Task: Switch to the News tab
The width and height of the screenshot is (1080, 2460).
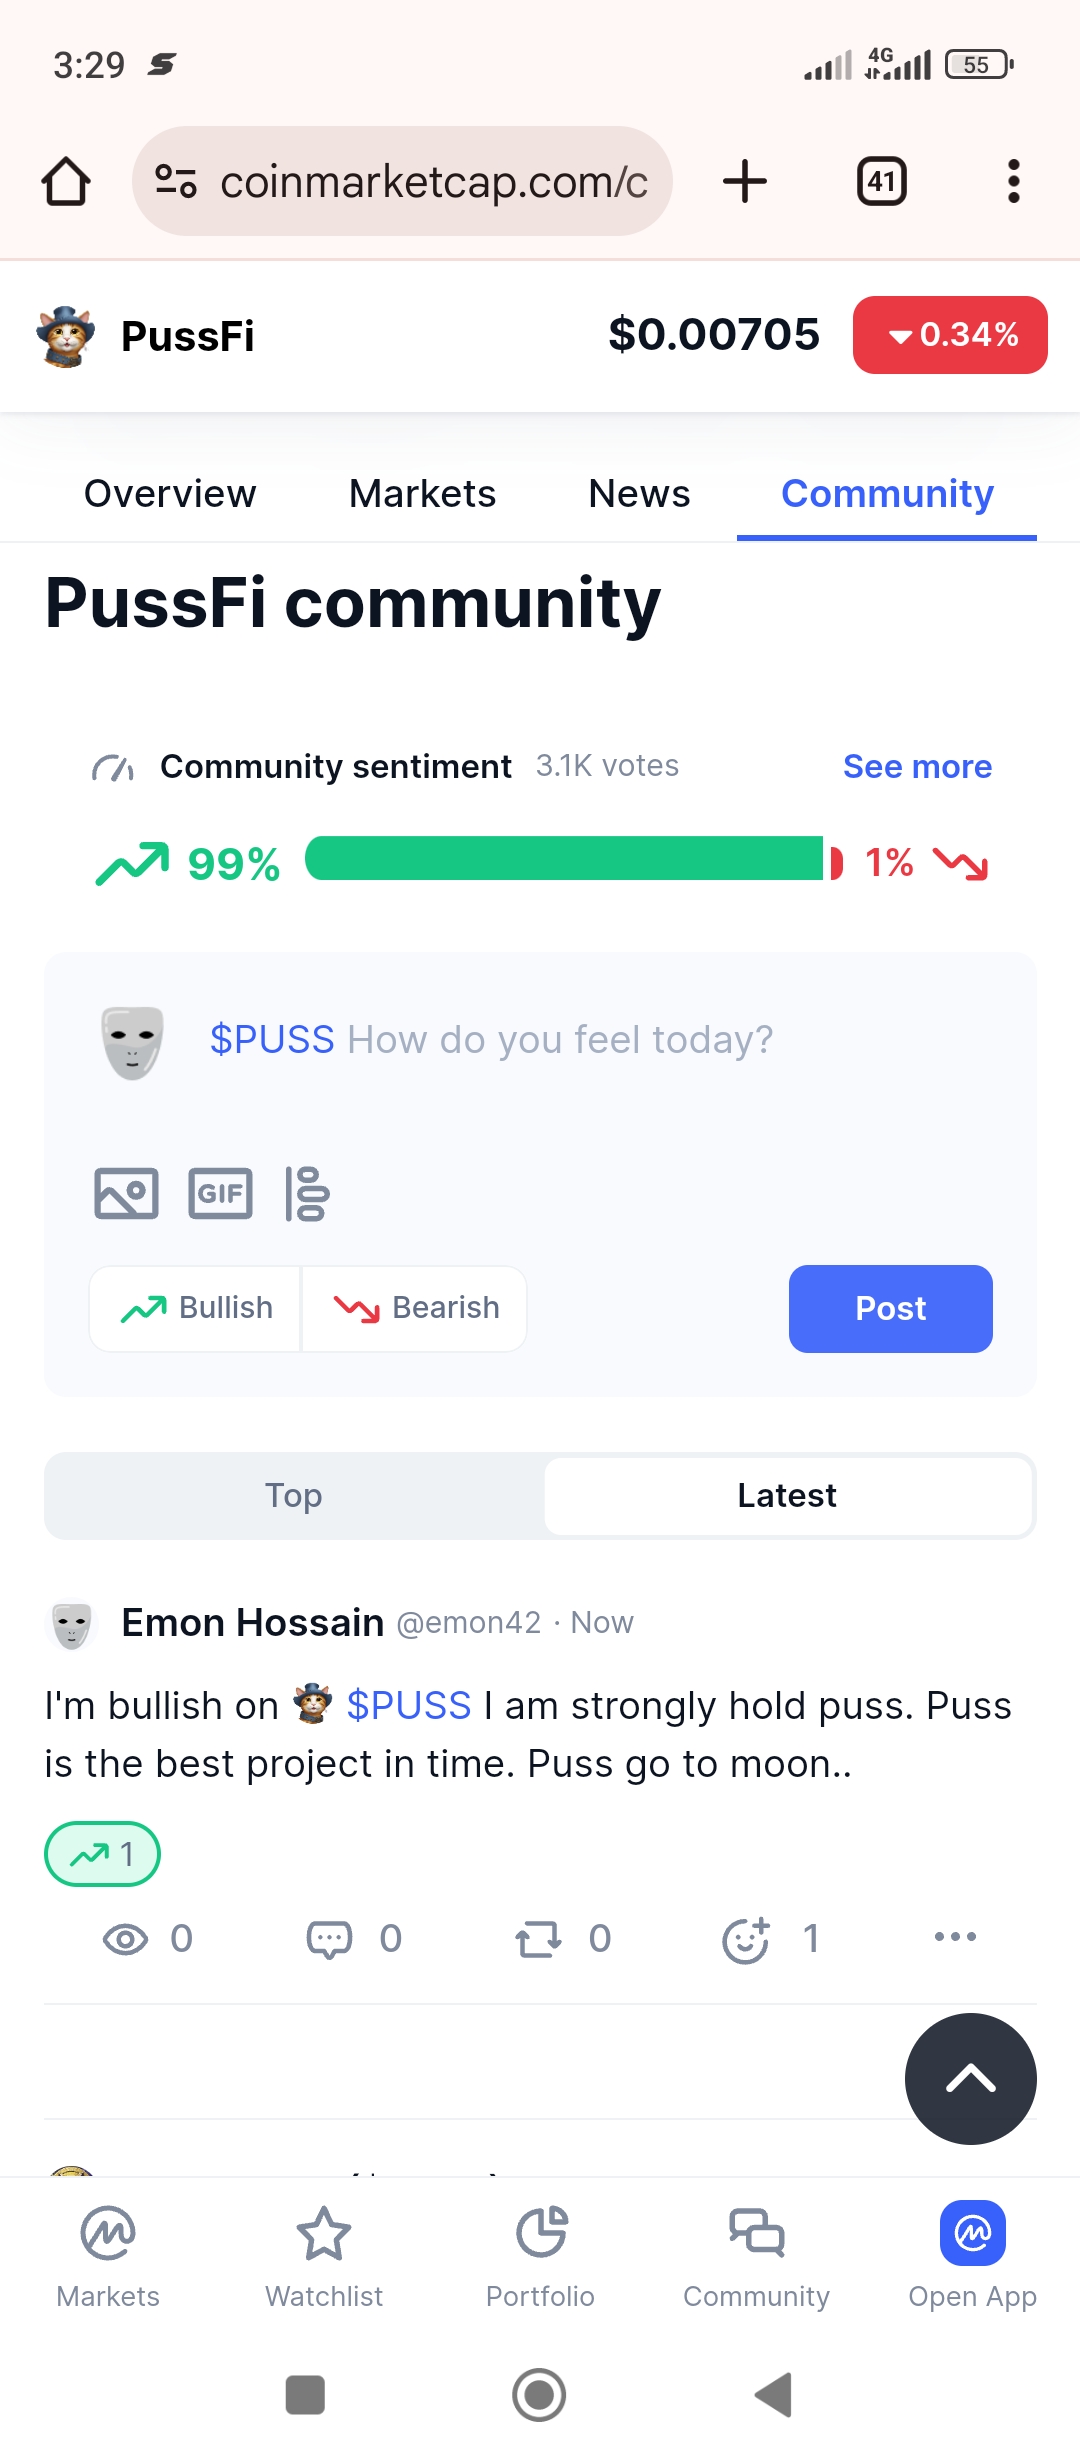Action: (x=639, y=494)
